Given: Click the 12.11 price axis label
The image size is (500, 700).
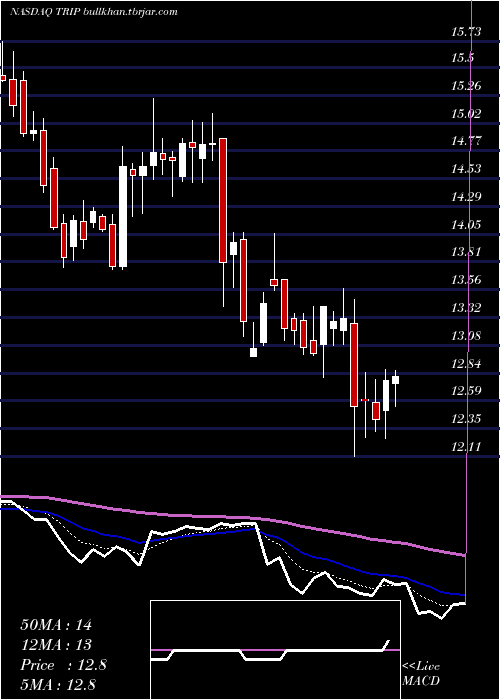Looking at the screenshot, I should [x=467, y=446].
